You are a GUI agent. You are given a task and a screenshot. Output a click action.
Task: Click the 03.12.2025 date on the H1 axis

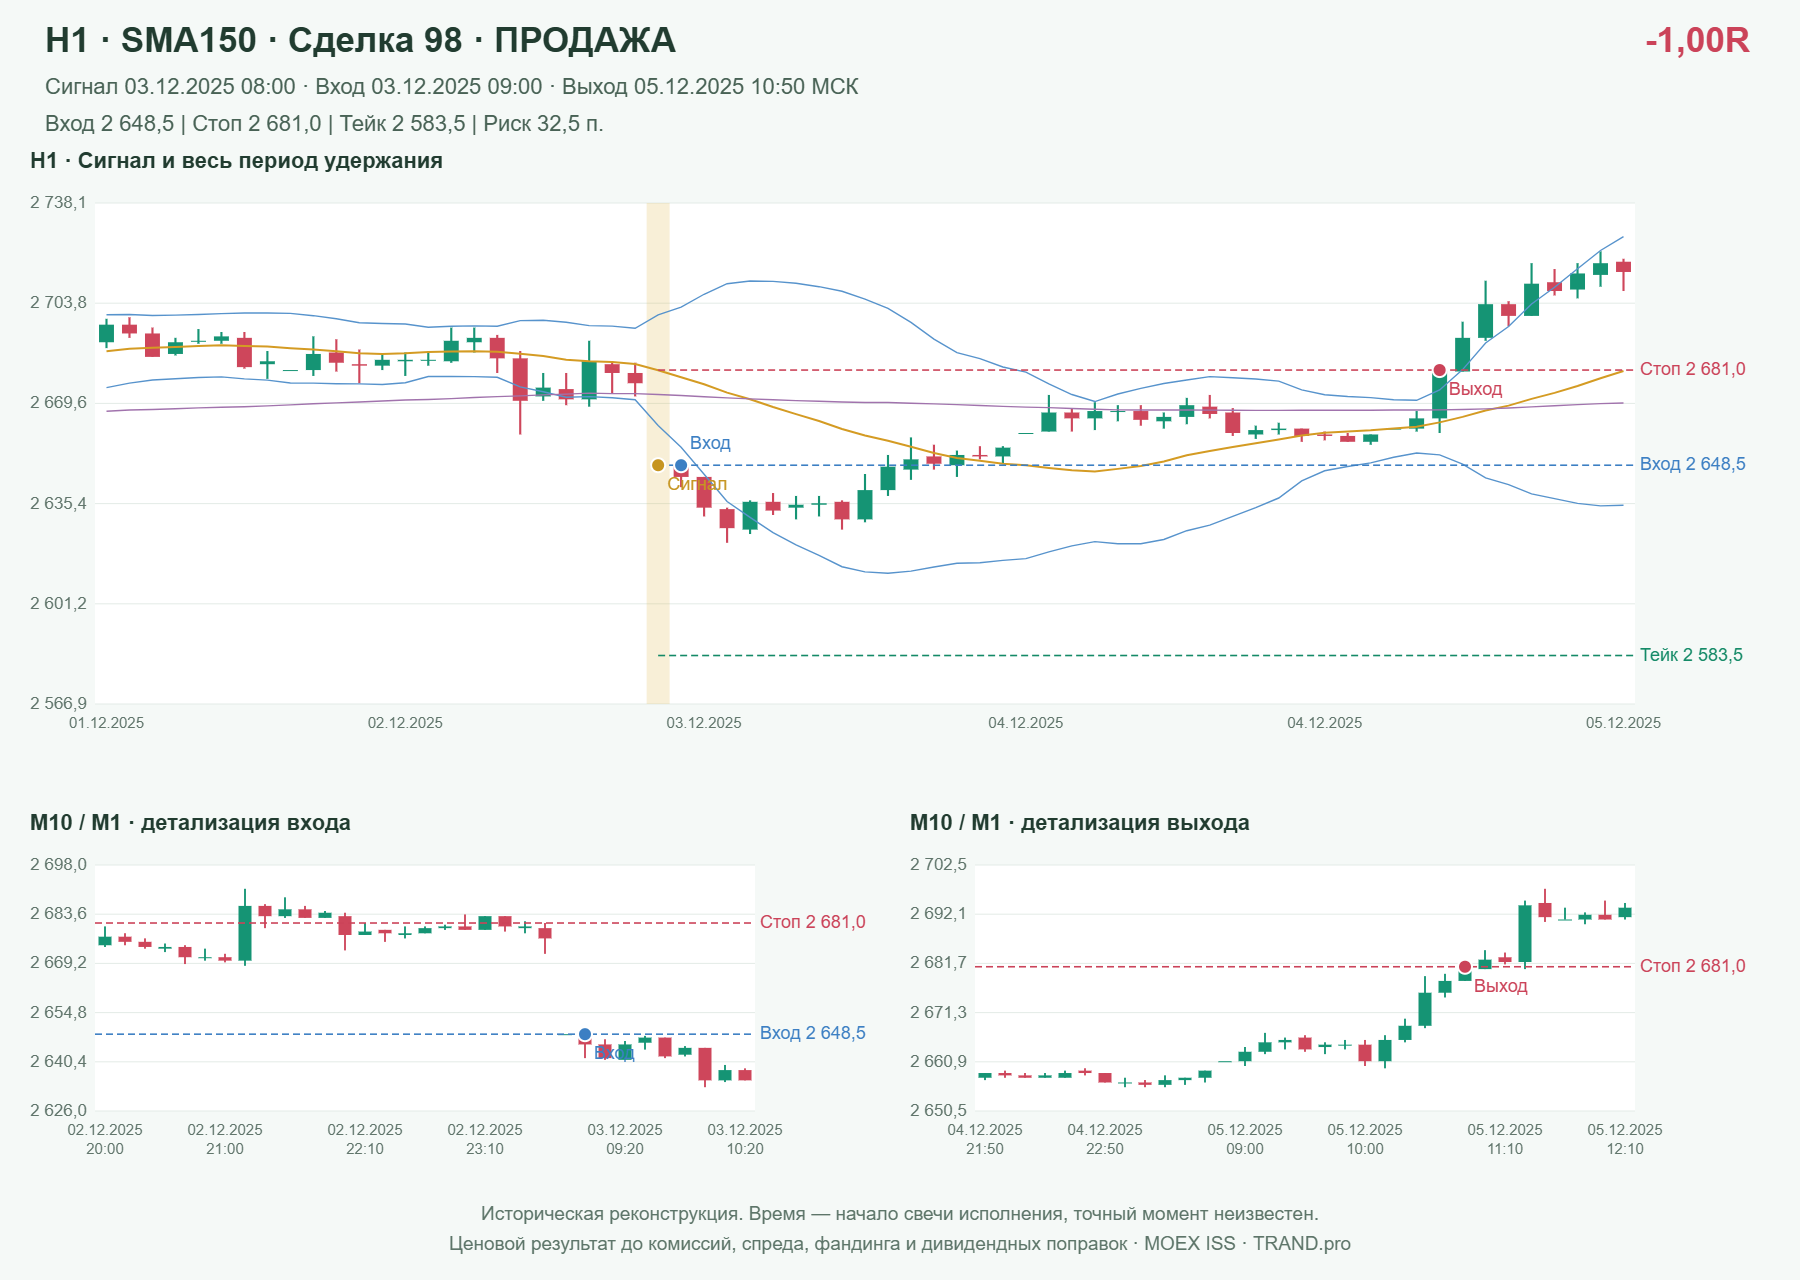[704, 723]
